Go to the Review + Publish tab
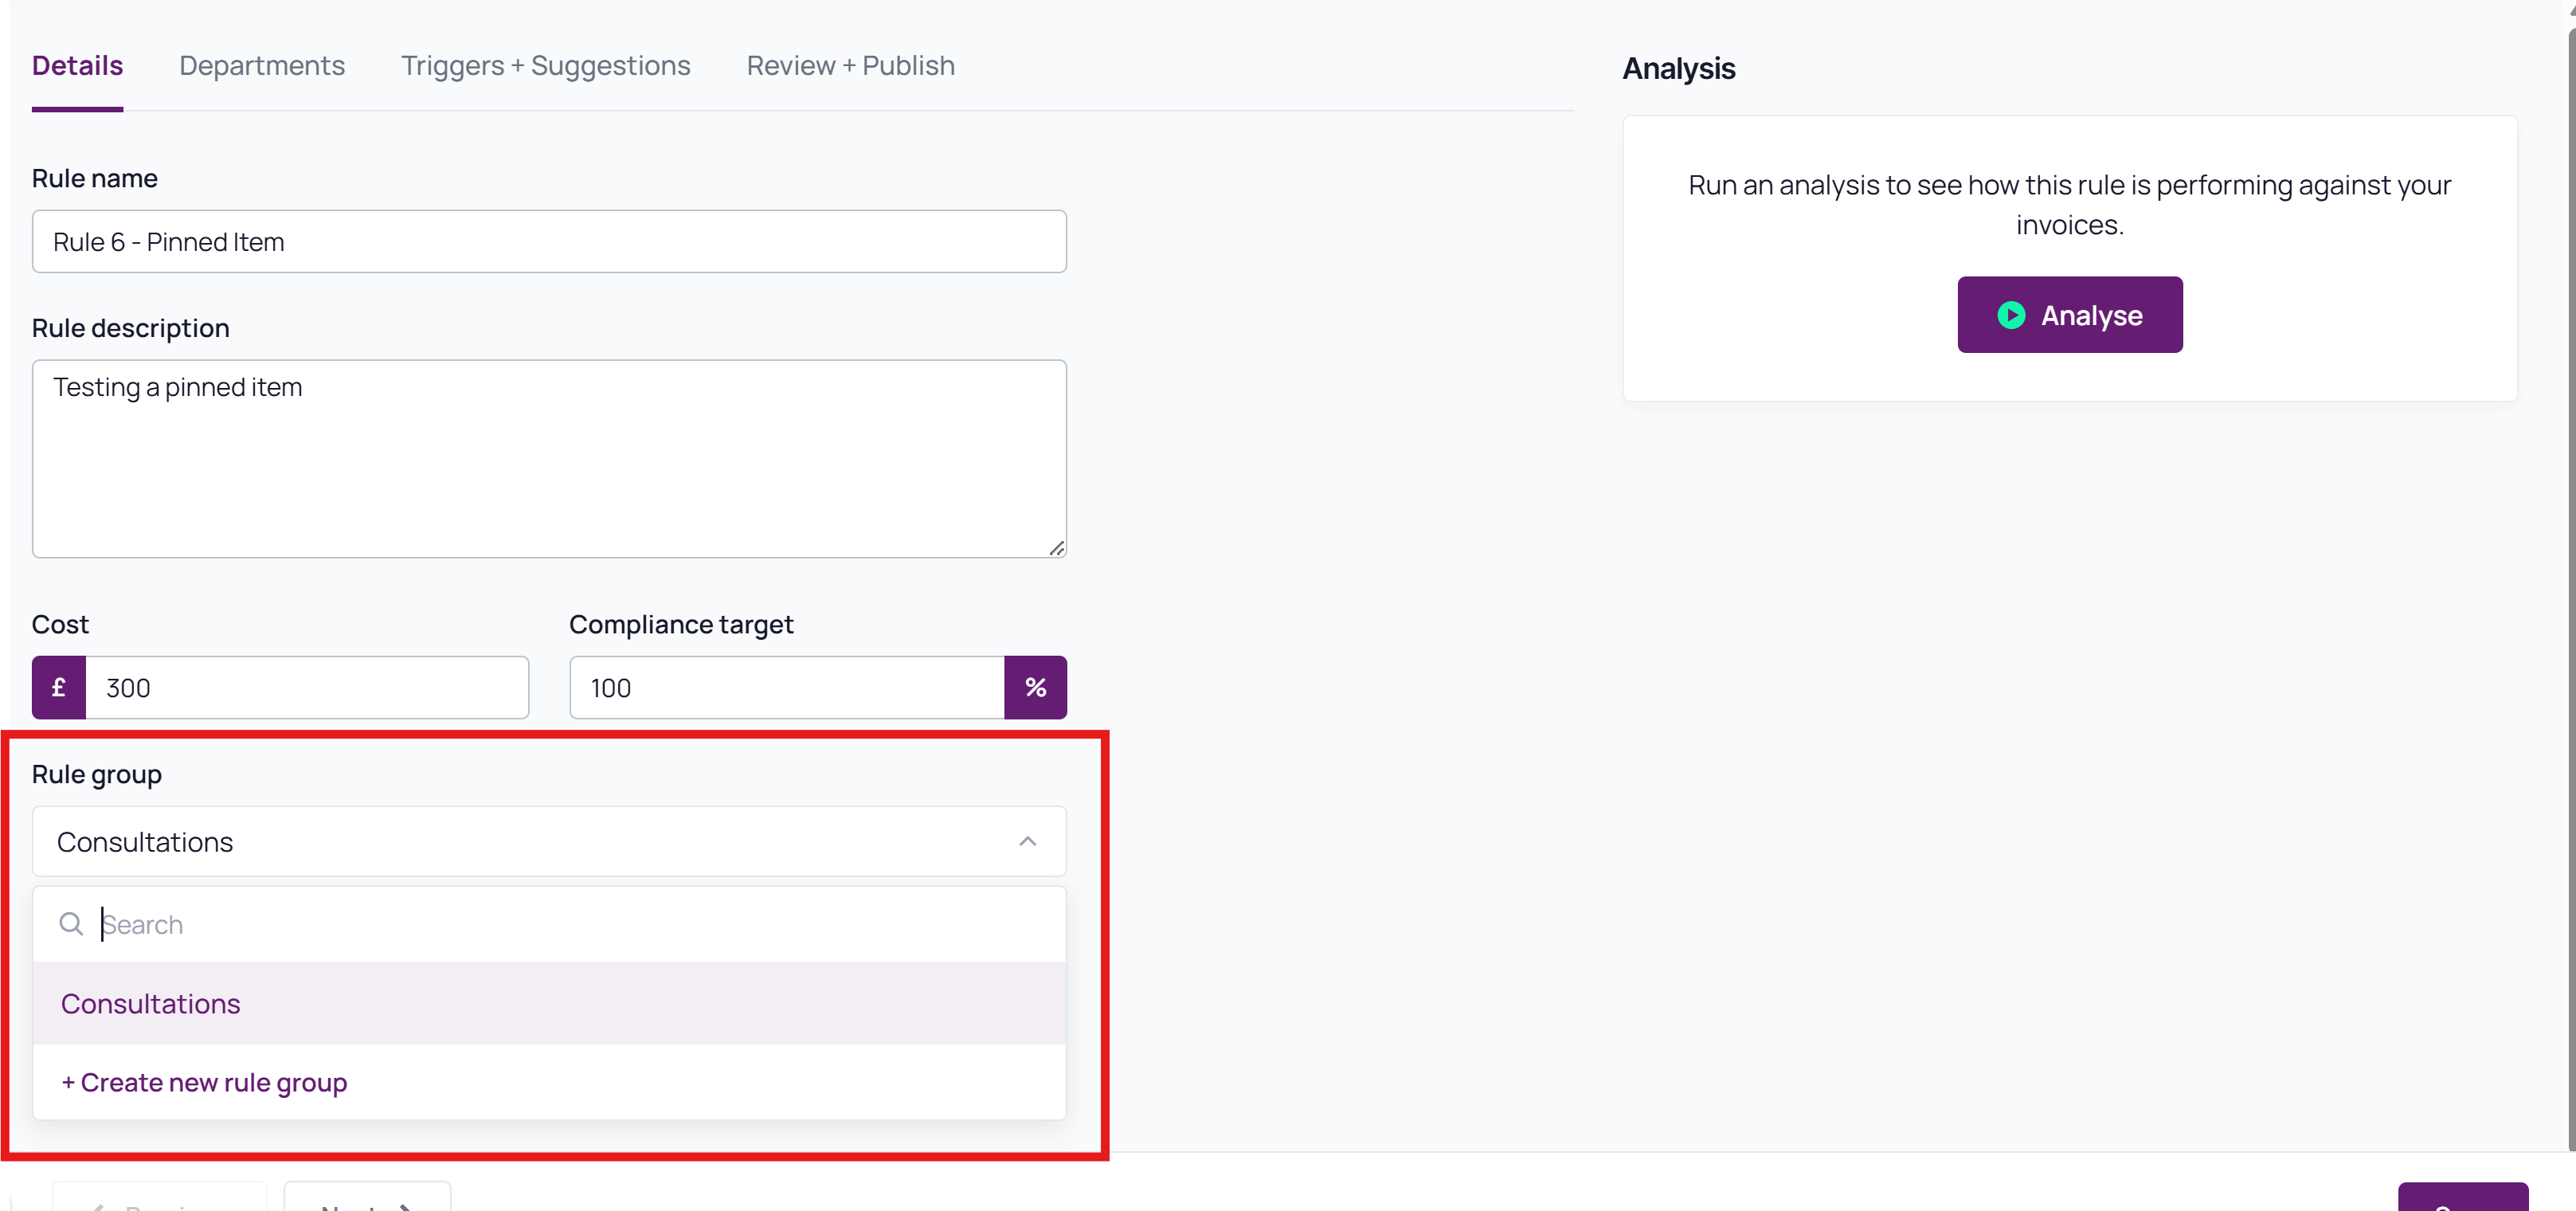Image resolution: width=2576 pixels, height=1211 pixels. pos(851,66)
